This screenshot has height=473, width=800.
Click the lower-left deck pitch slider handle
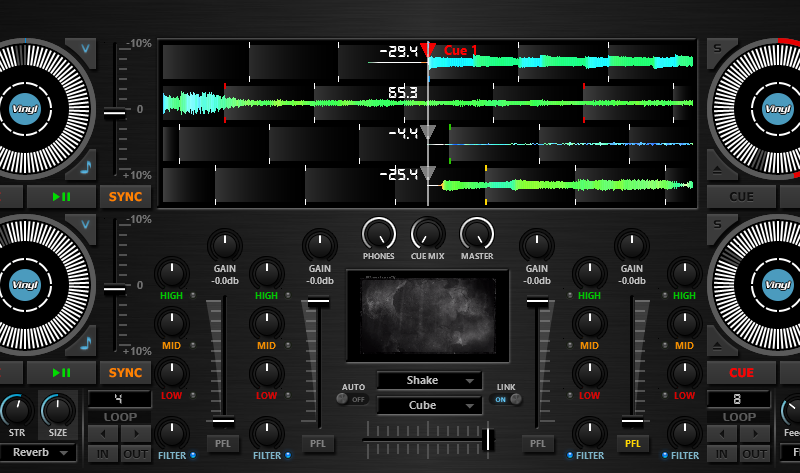115,290
